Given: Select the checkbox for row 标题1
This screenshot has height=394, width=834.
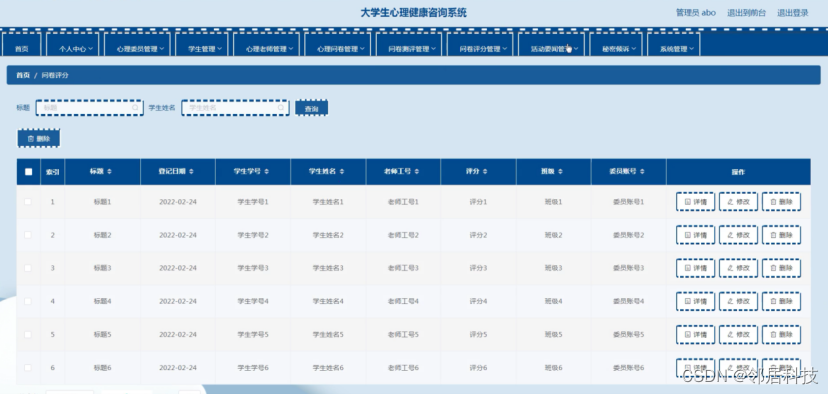Looking at the screenshot, I should click(x=28, y=202).
